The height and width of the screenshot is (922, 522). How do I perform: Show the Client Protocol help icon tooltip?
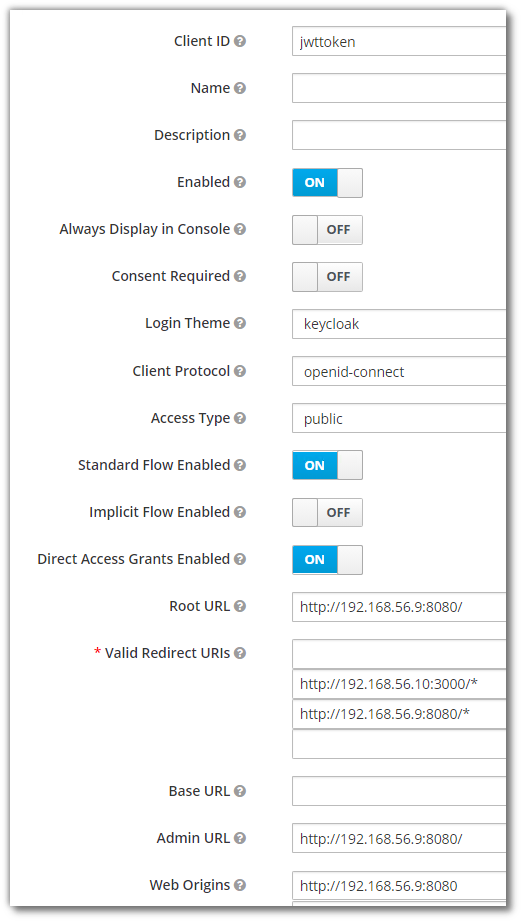240,371
